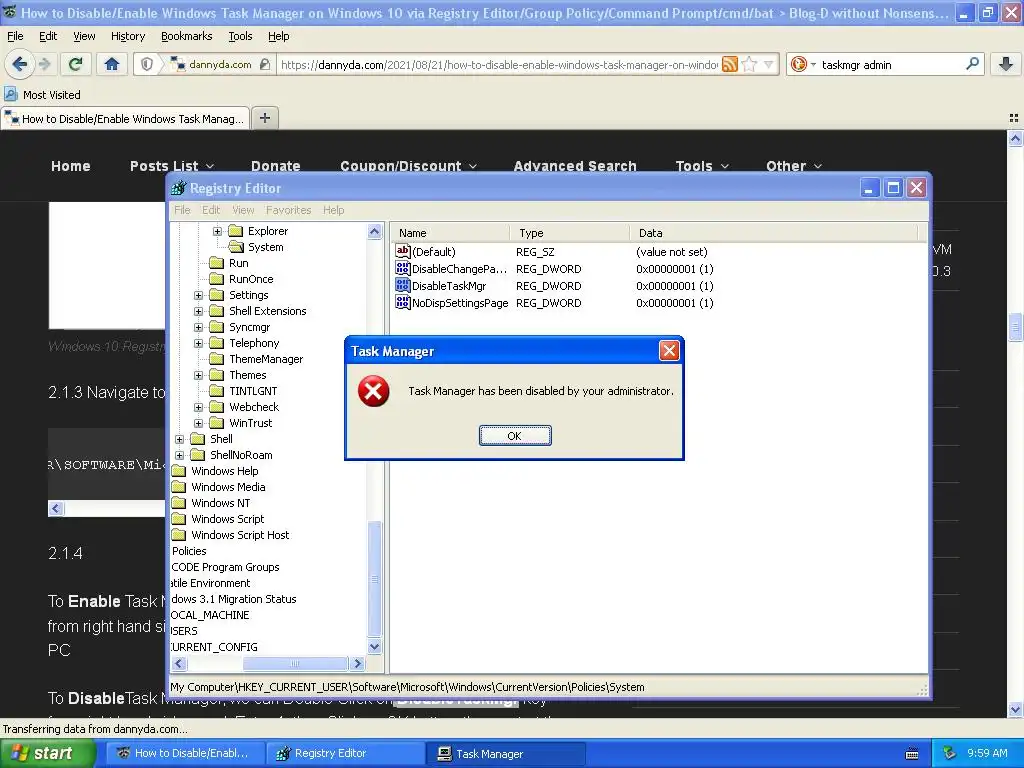Click the (Default) string value icon

point(402,251)
